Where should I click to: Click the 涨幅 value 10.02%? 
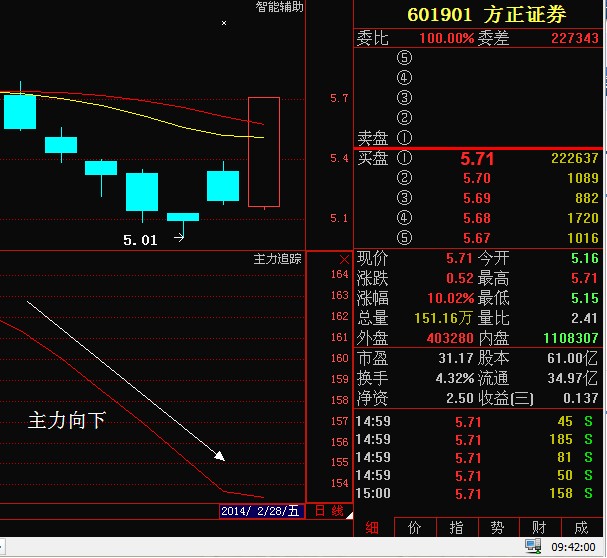click(x=451, y=299)
